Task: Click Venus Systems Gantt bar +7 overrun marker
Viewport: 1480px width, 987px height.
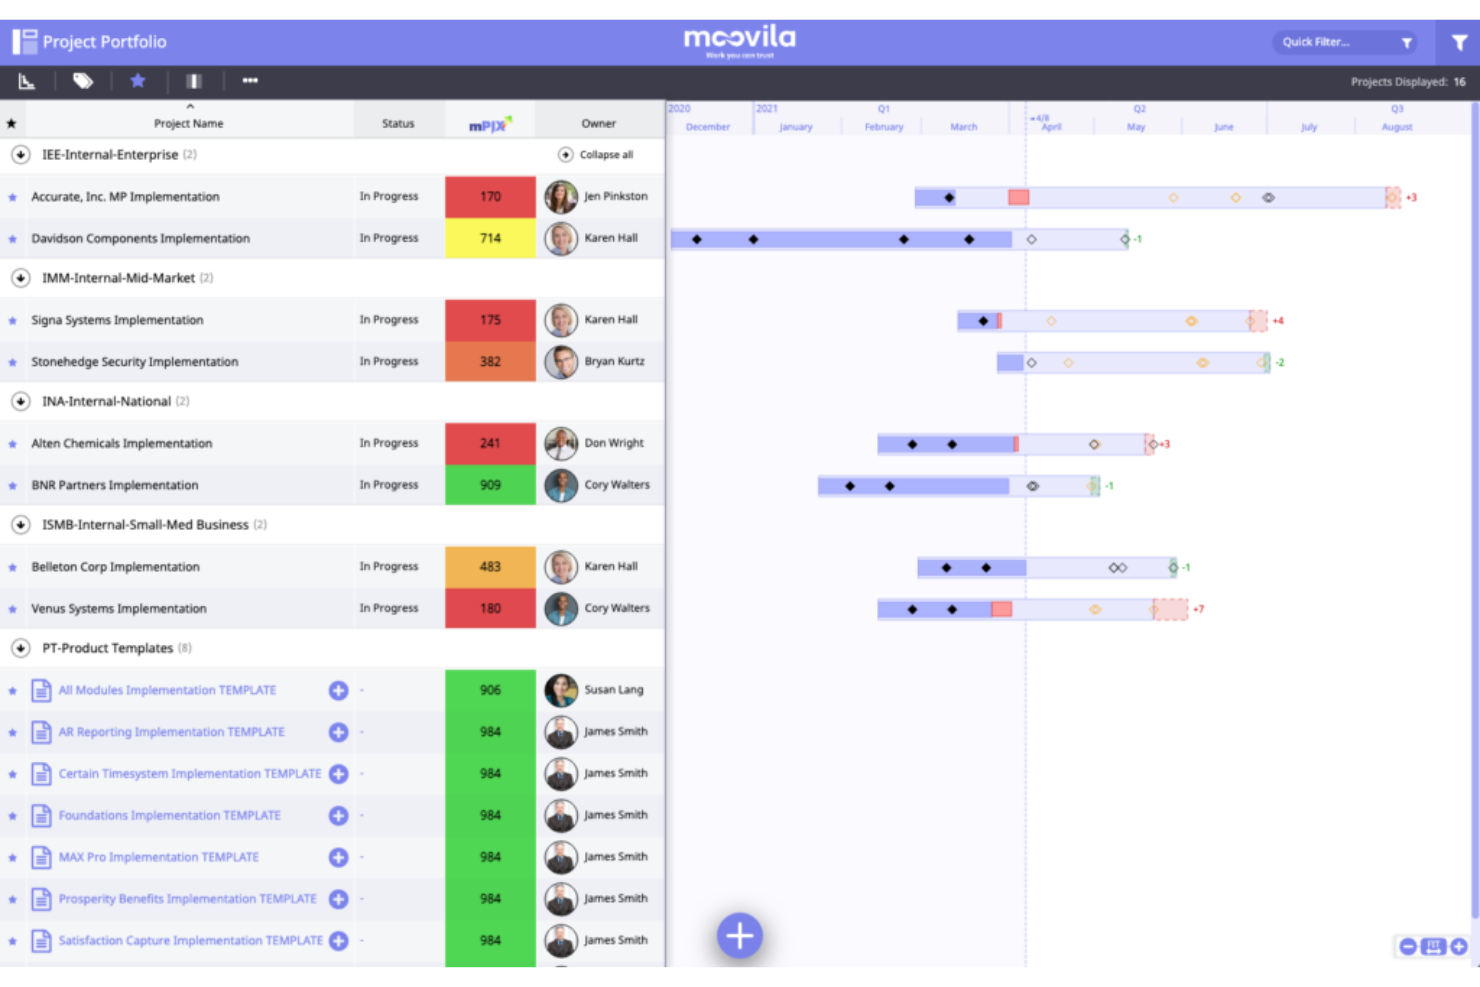Action: 1171,609
